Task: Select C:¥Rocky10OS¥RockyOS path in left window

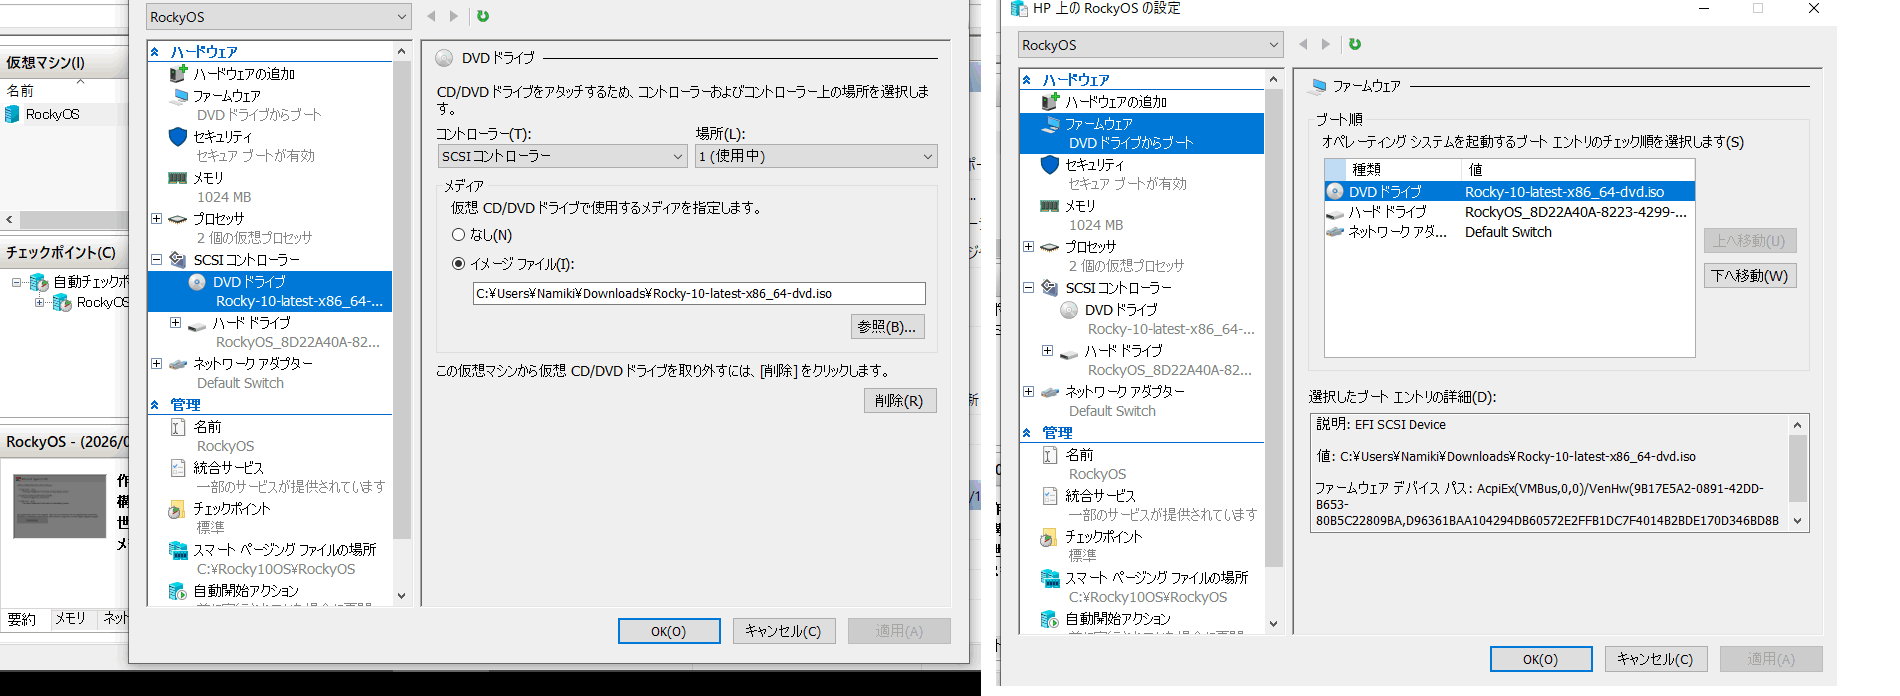Action: (276, 569)
